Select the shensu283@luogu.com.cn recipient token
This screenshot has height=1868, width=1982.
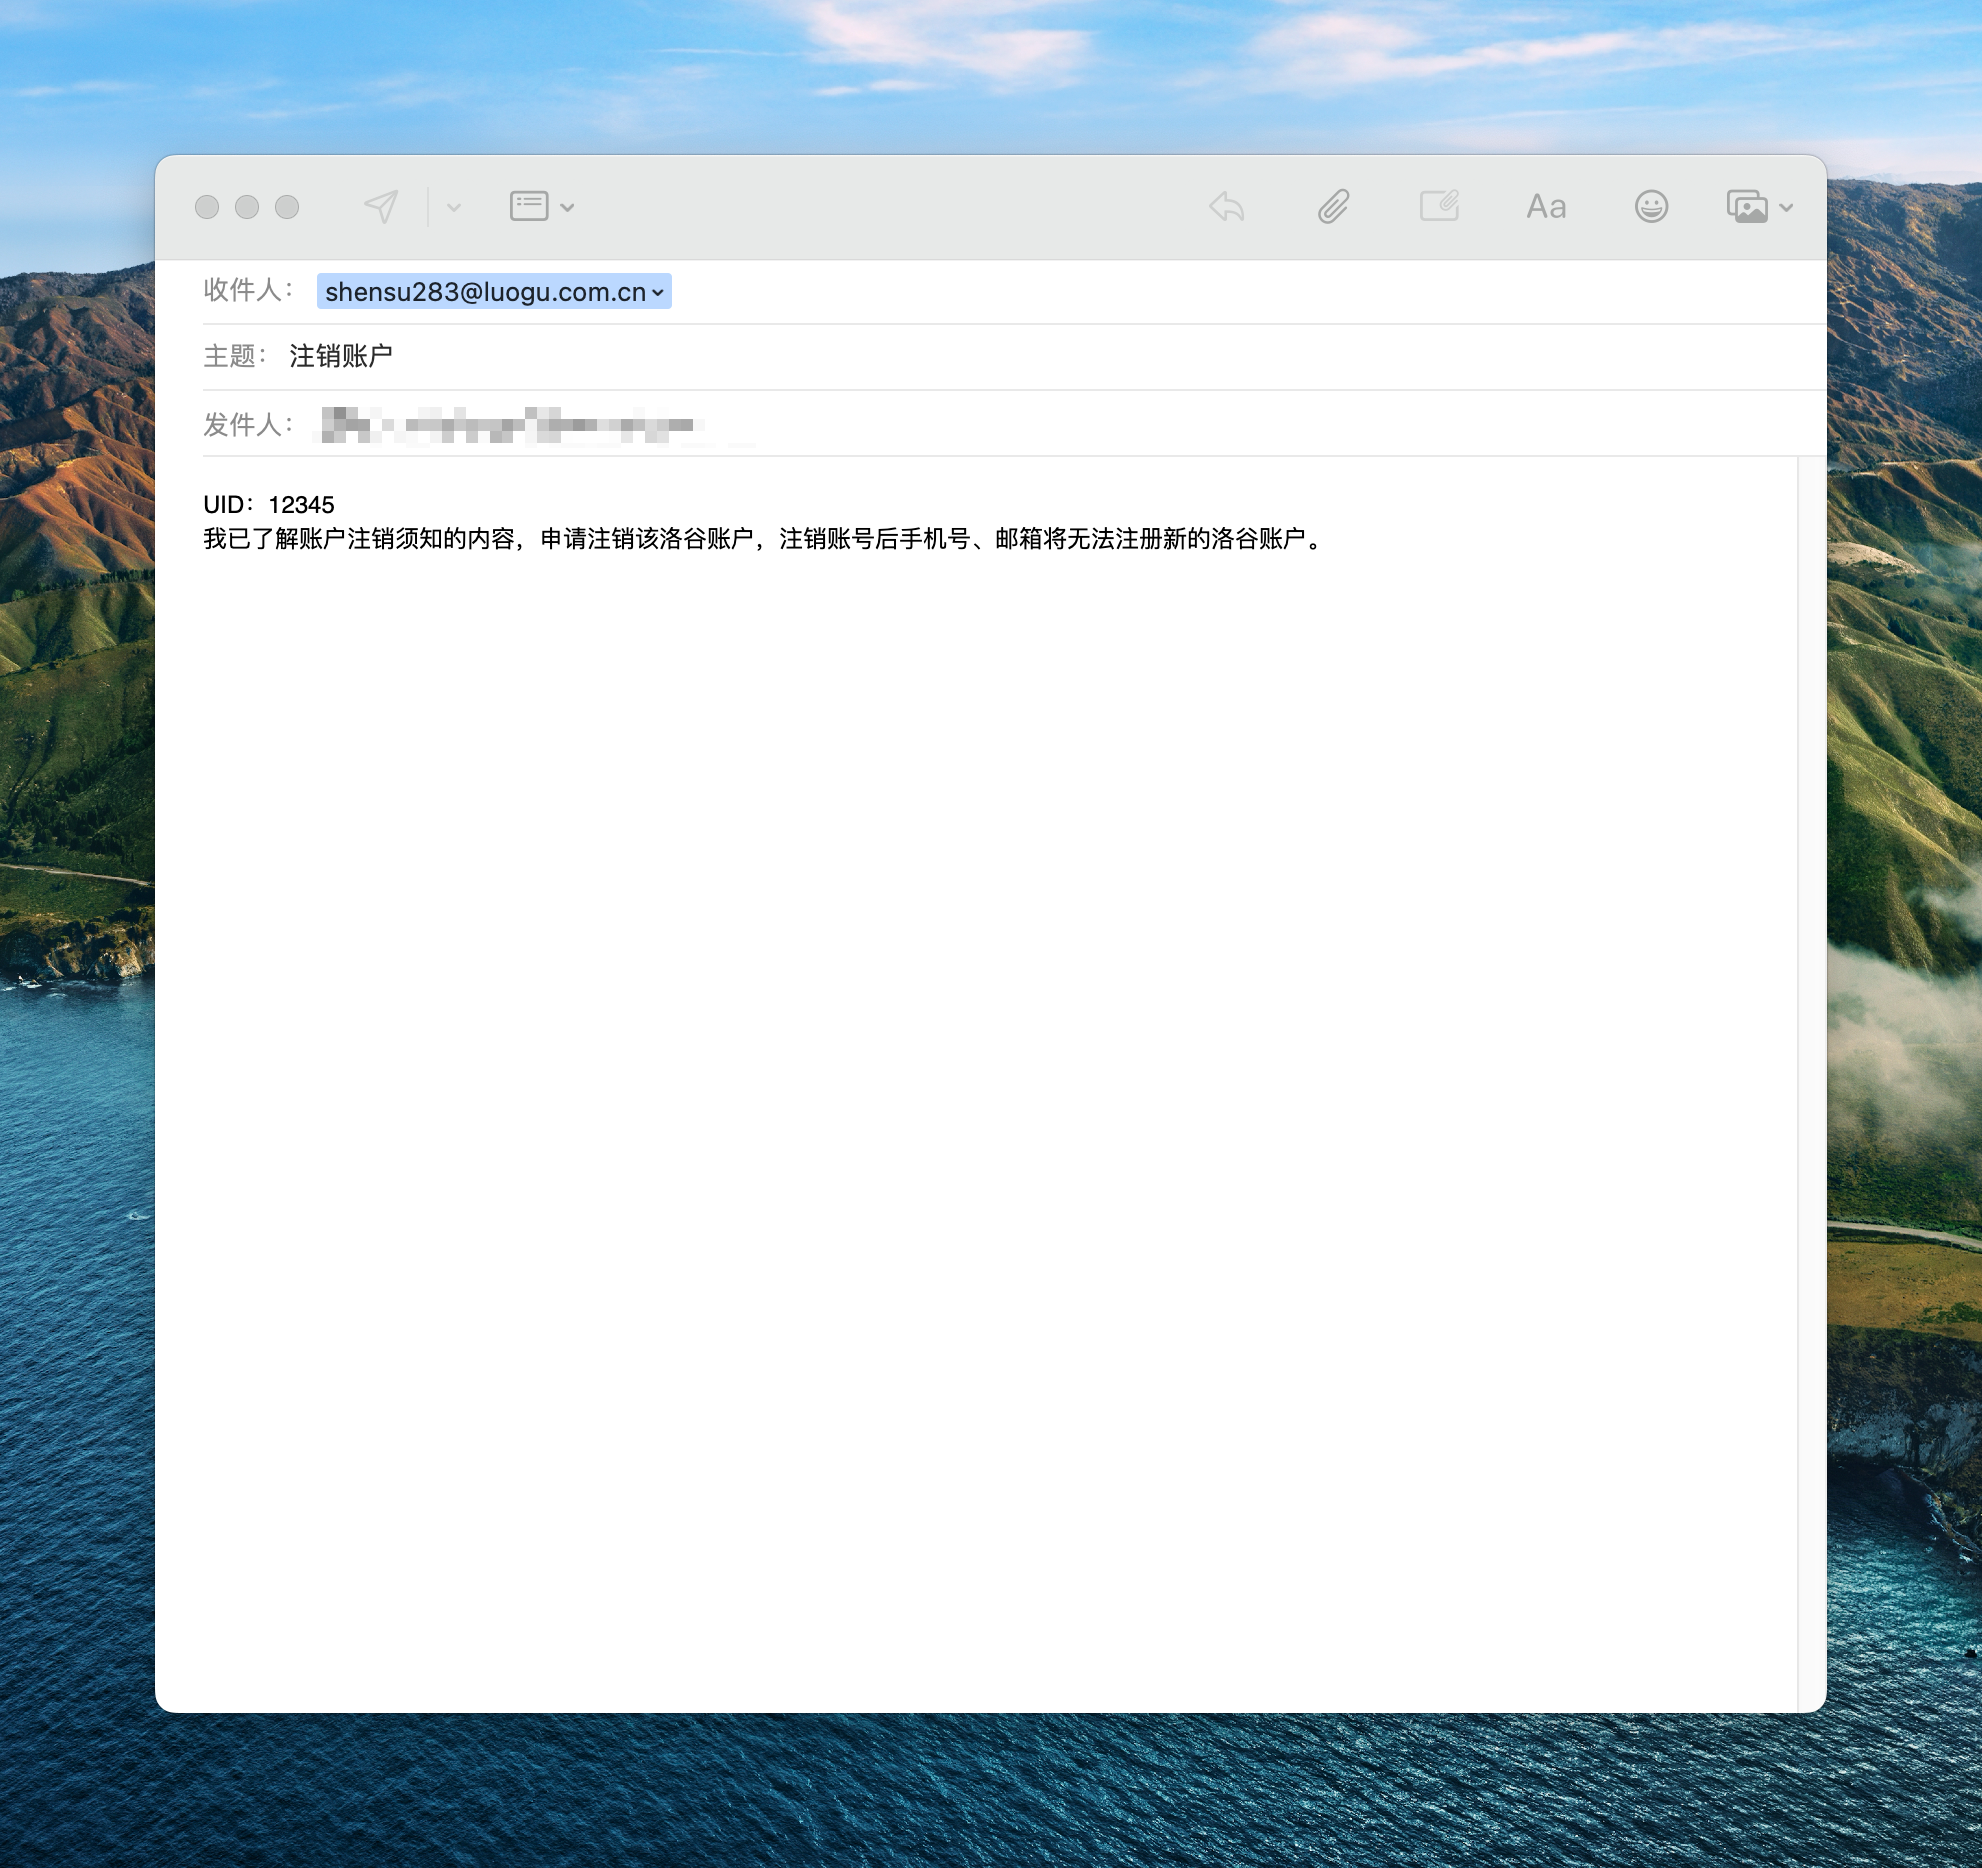485,292
